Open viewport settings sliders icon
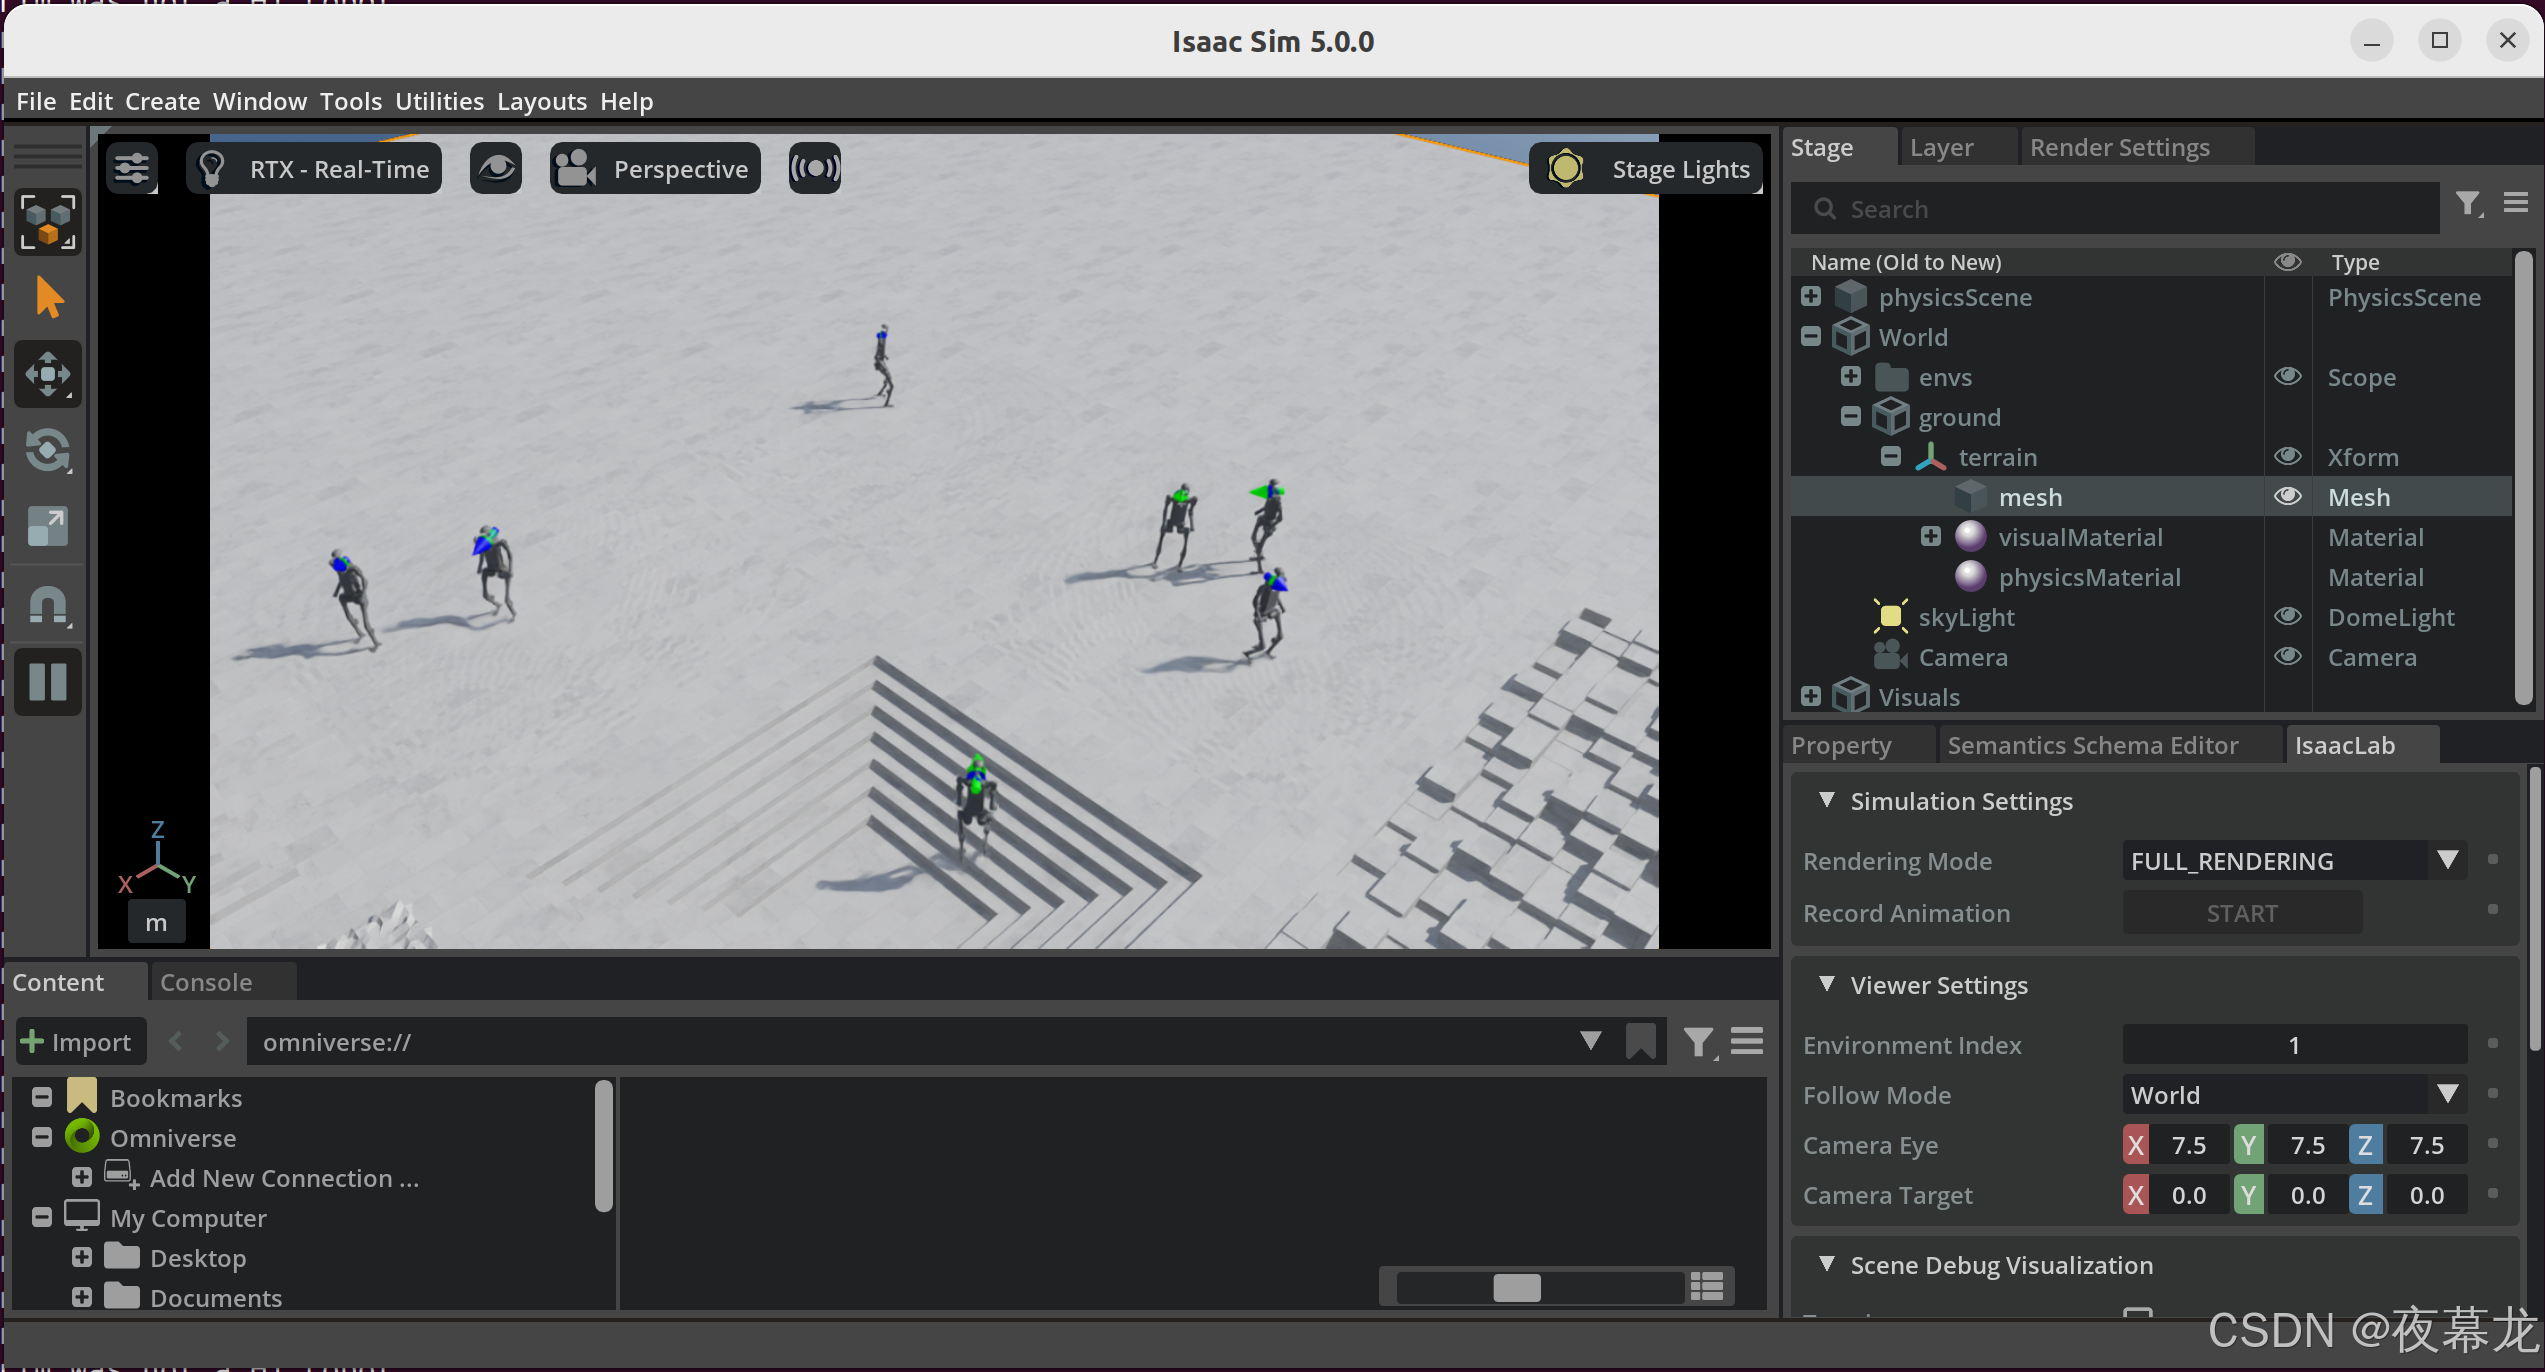The image size is (2545, 1372). click(x=131, y=169)
